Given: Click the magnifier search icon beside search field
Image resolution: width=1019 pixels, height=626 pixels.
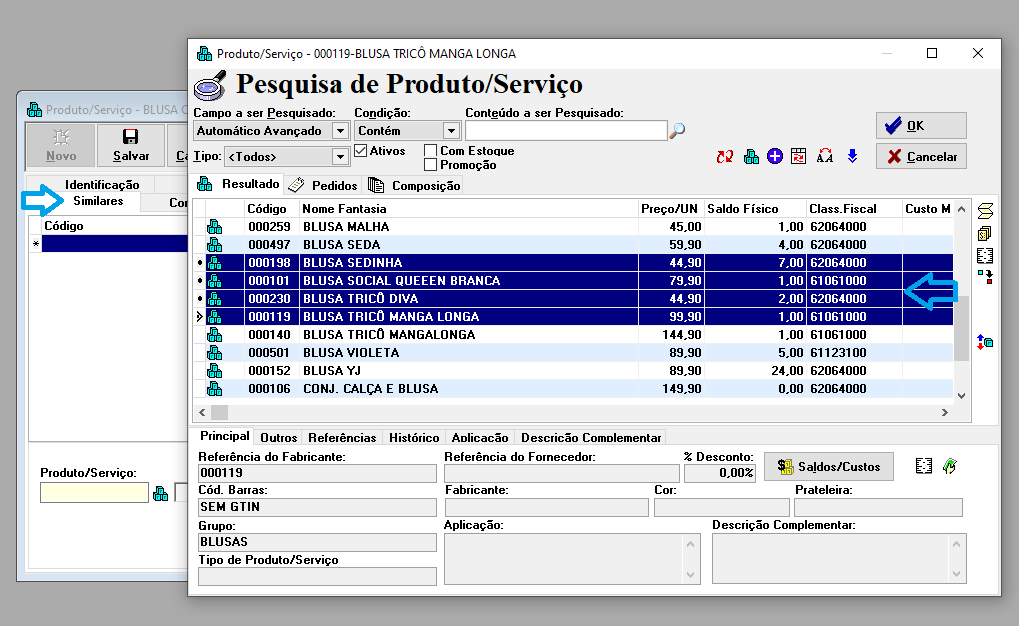Looking at the screenshot, I should (677, 131).
